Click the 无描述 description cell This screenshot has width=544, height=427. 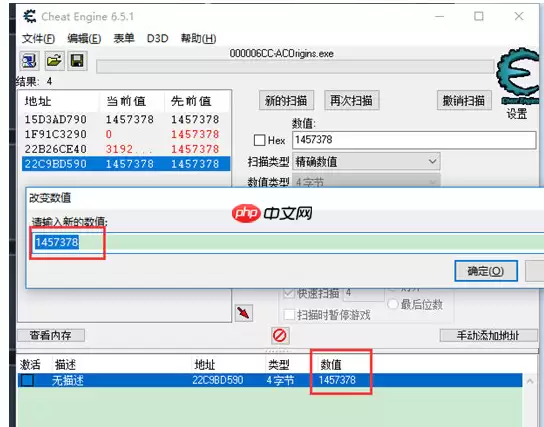coord(68,381)
